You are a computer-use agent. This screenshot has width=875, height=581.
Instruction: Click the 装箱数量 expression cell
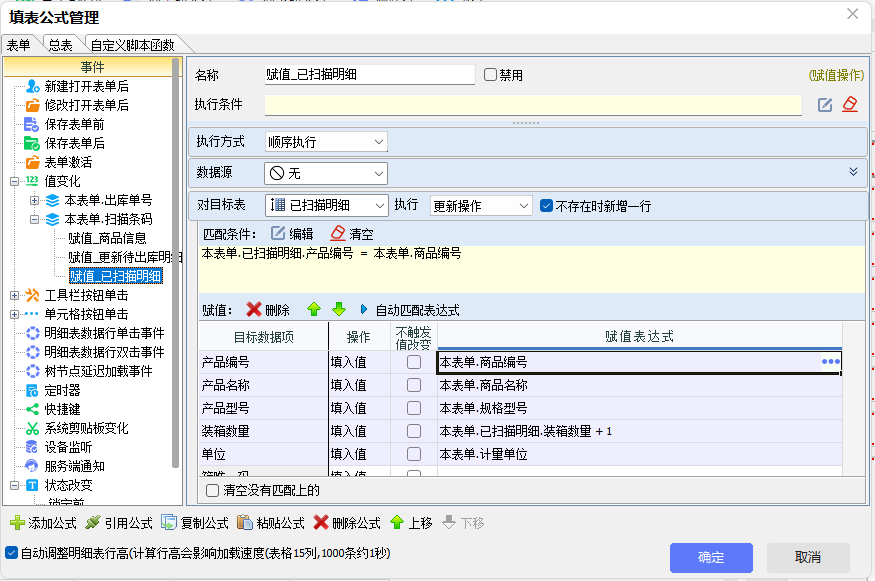640,431
